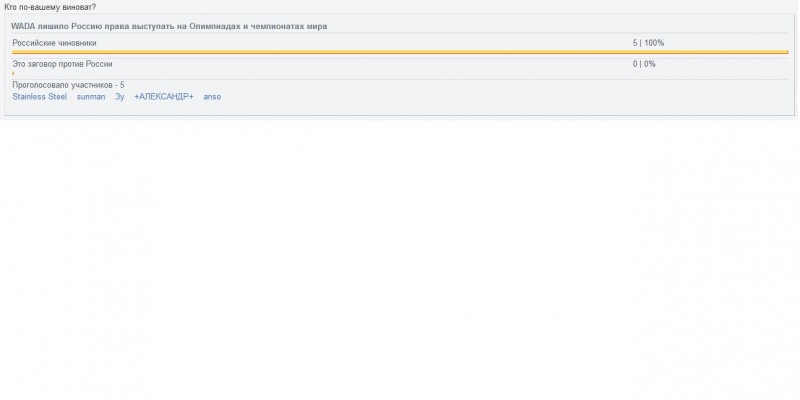Viewport: 800px width, 400px height.
Task: Open anso voter profile link
Action: click(212, 96)
